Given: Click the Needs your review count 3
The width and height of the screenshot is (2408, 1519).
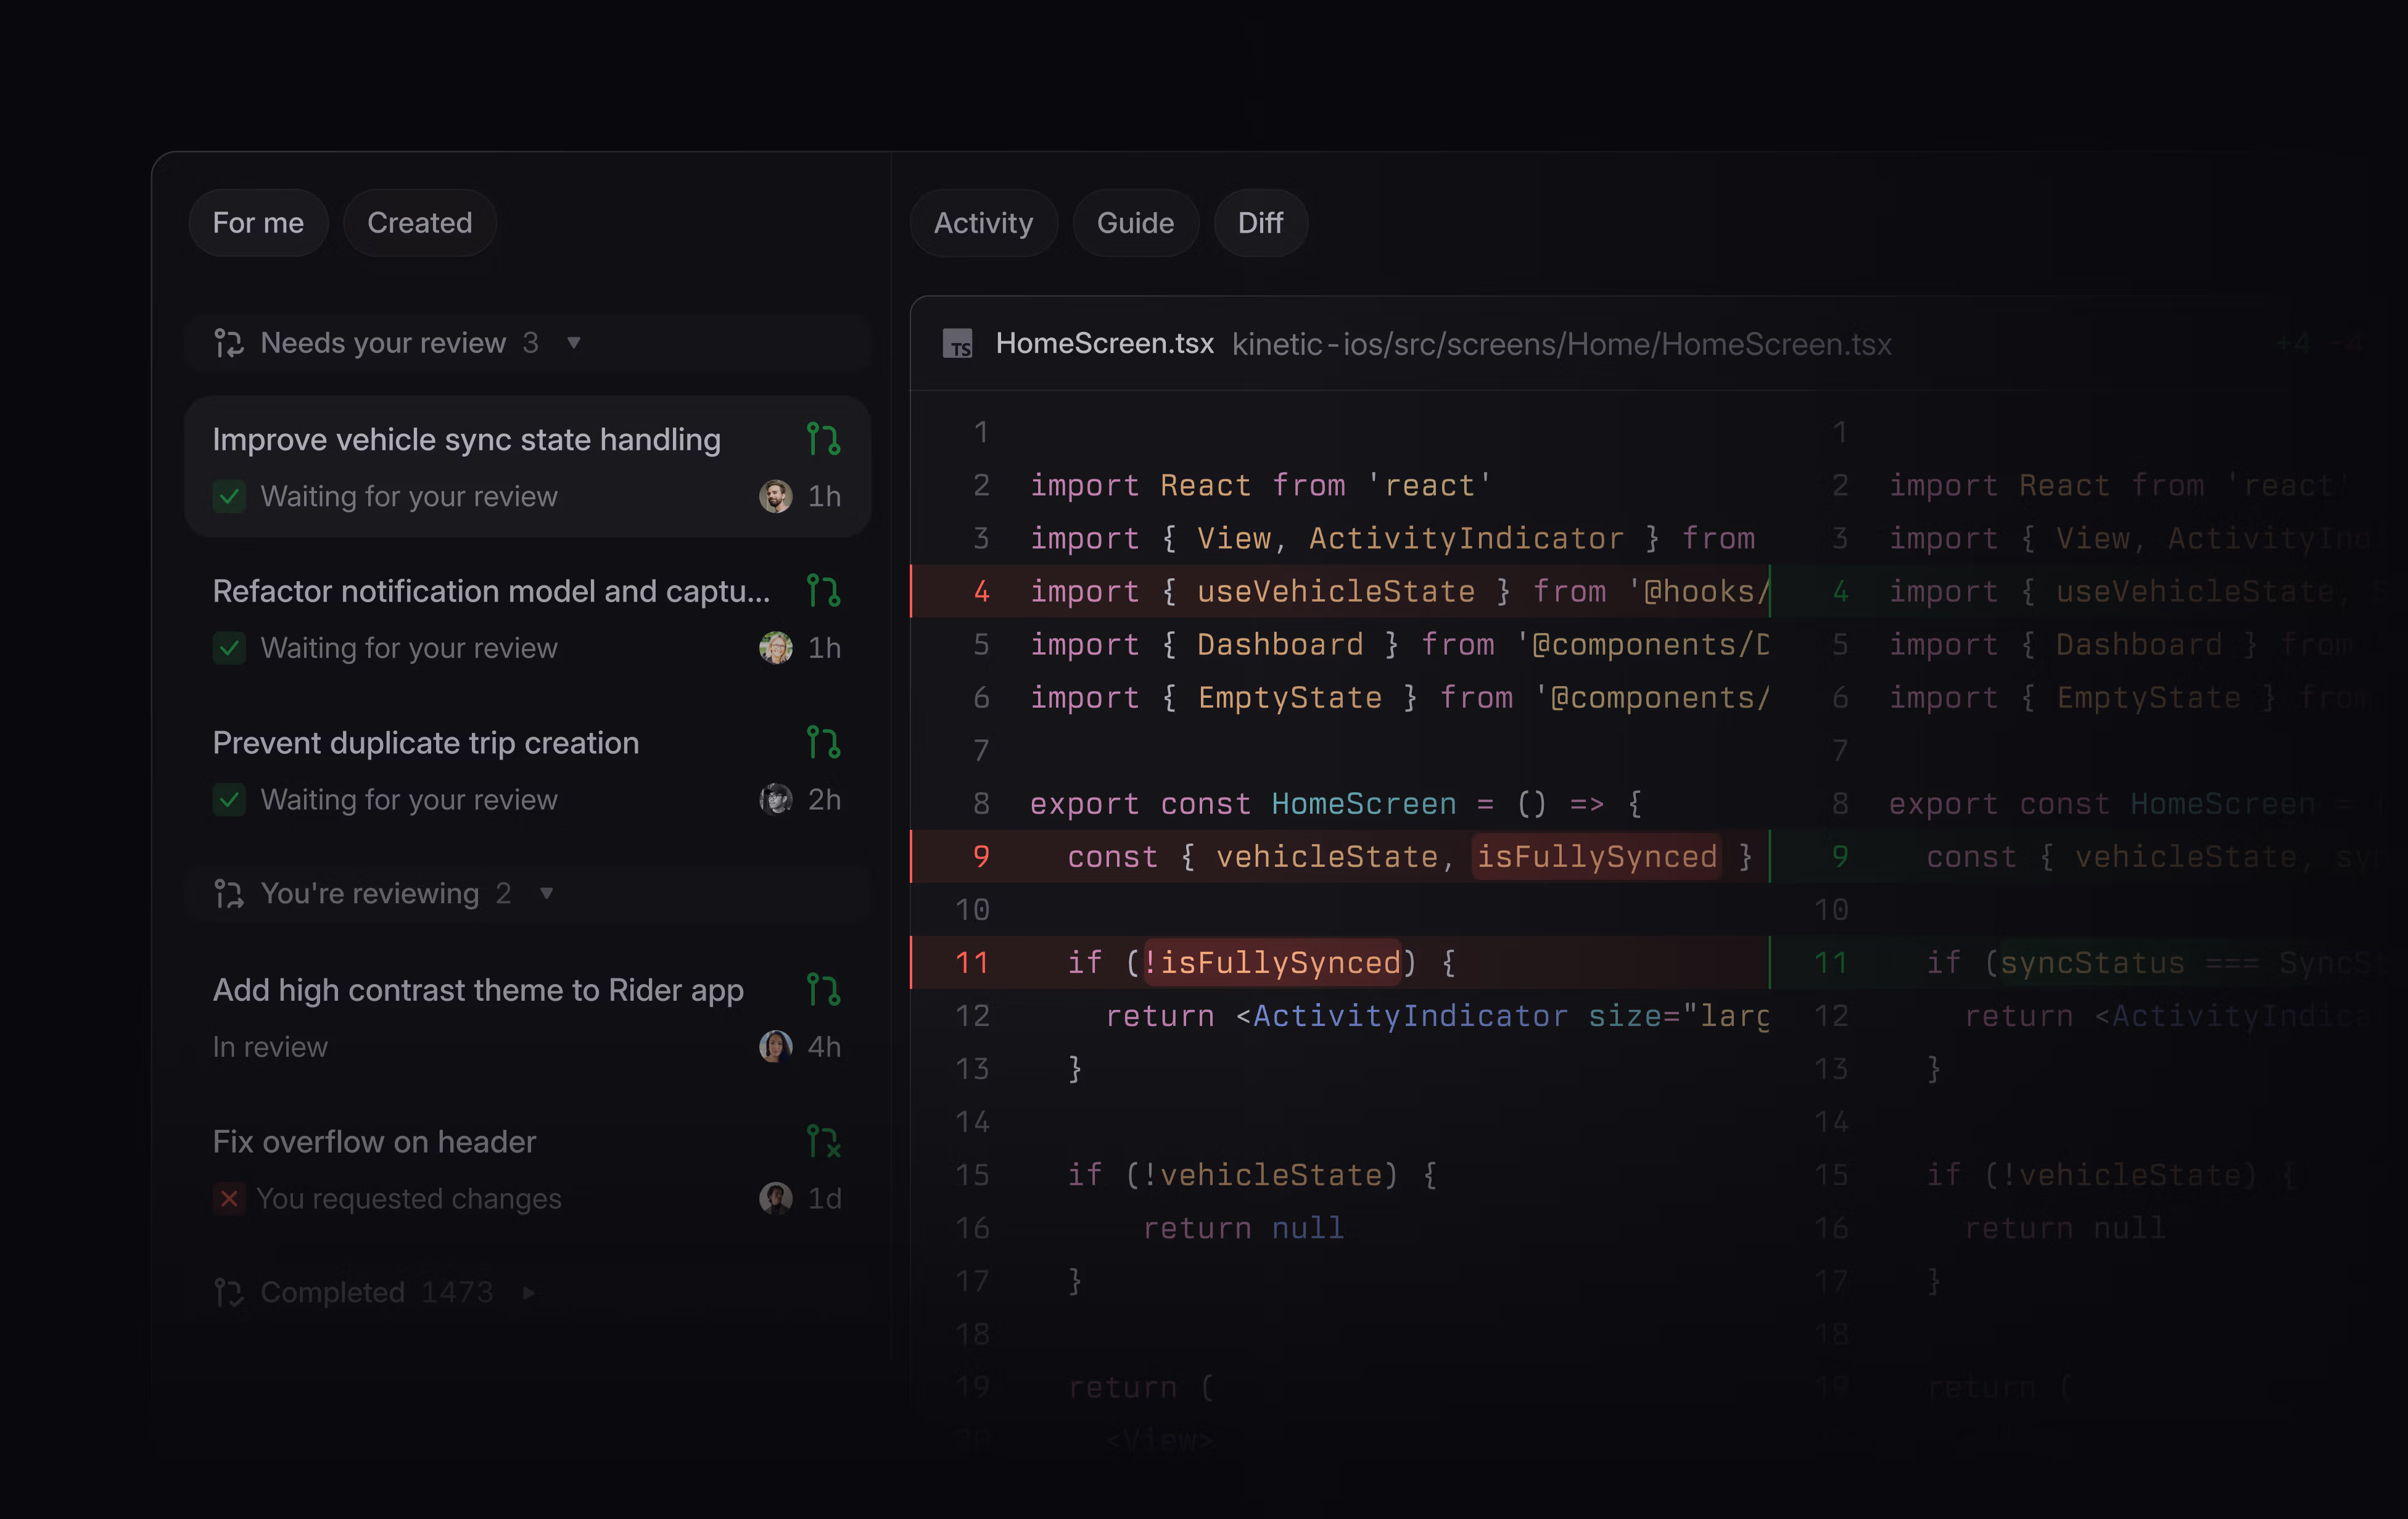Looking at the screenshot, I should click(x=530, y=343).
